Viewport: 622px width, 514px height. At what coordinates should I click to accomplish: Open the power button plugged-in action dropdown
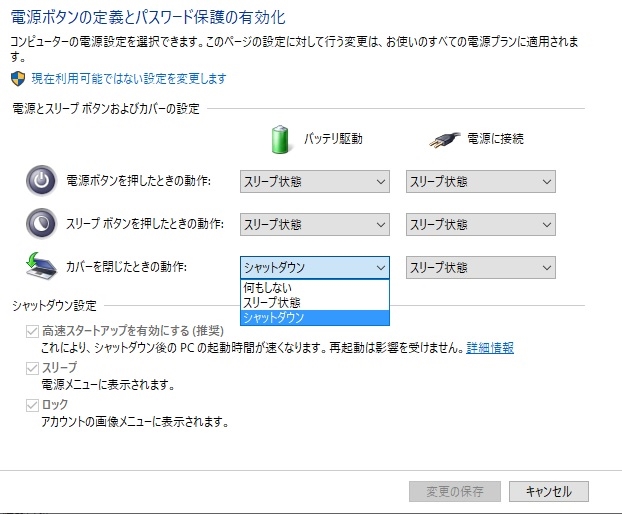click(x=480, y=182)
